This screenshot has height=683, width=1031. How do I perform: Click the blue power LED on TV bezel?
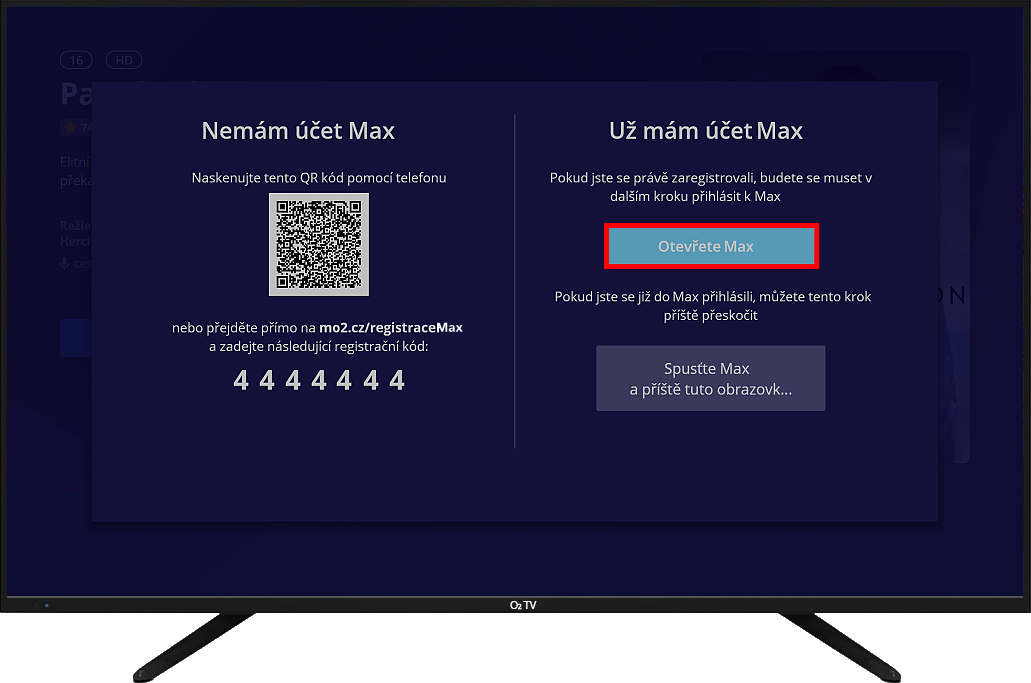pyautogui.click(x=46, y=605)
